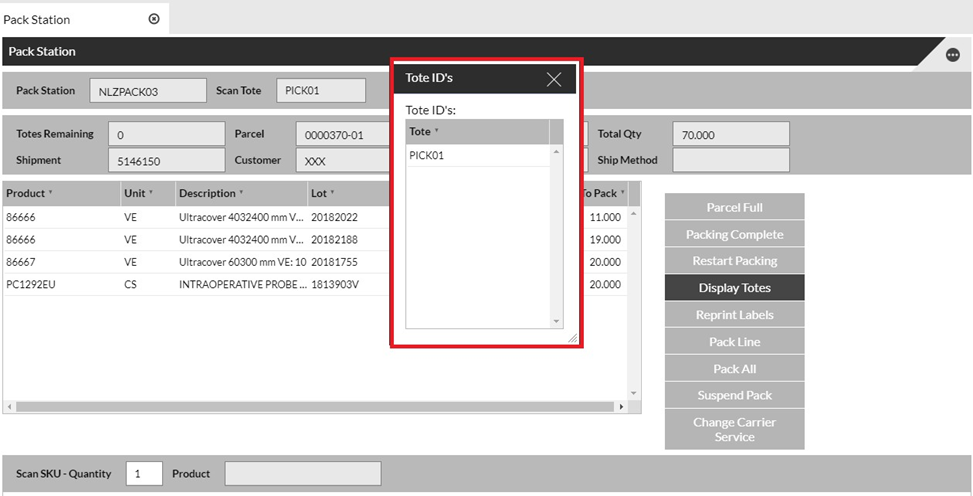
Task: Open the ellipsis options menu
Action: [x=952, y=56]
